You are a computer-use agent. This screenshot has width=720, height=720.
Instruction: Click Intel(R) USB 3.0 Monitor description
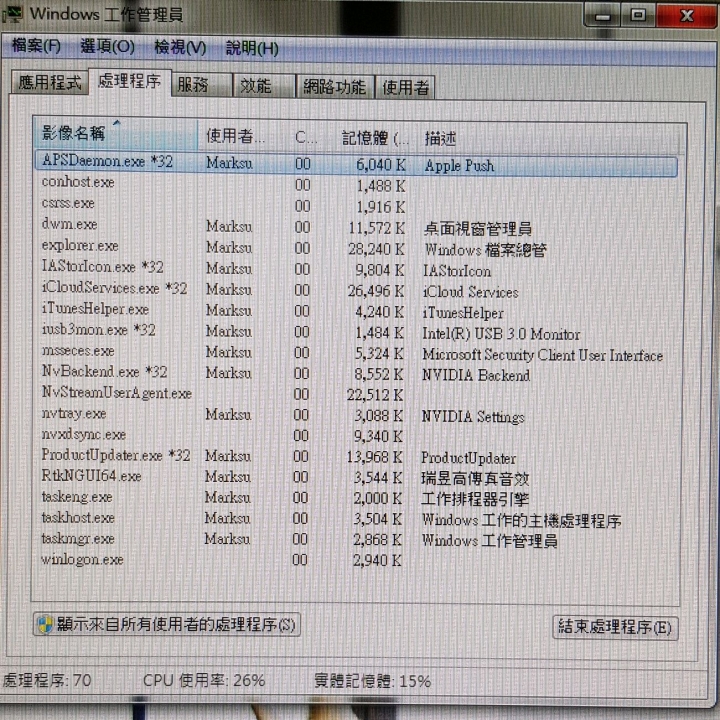[501, 334]
